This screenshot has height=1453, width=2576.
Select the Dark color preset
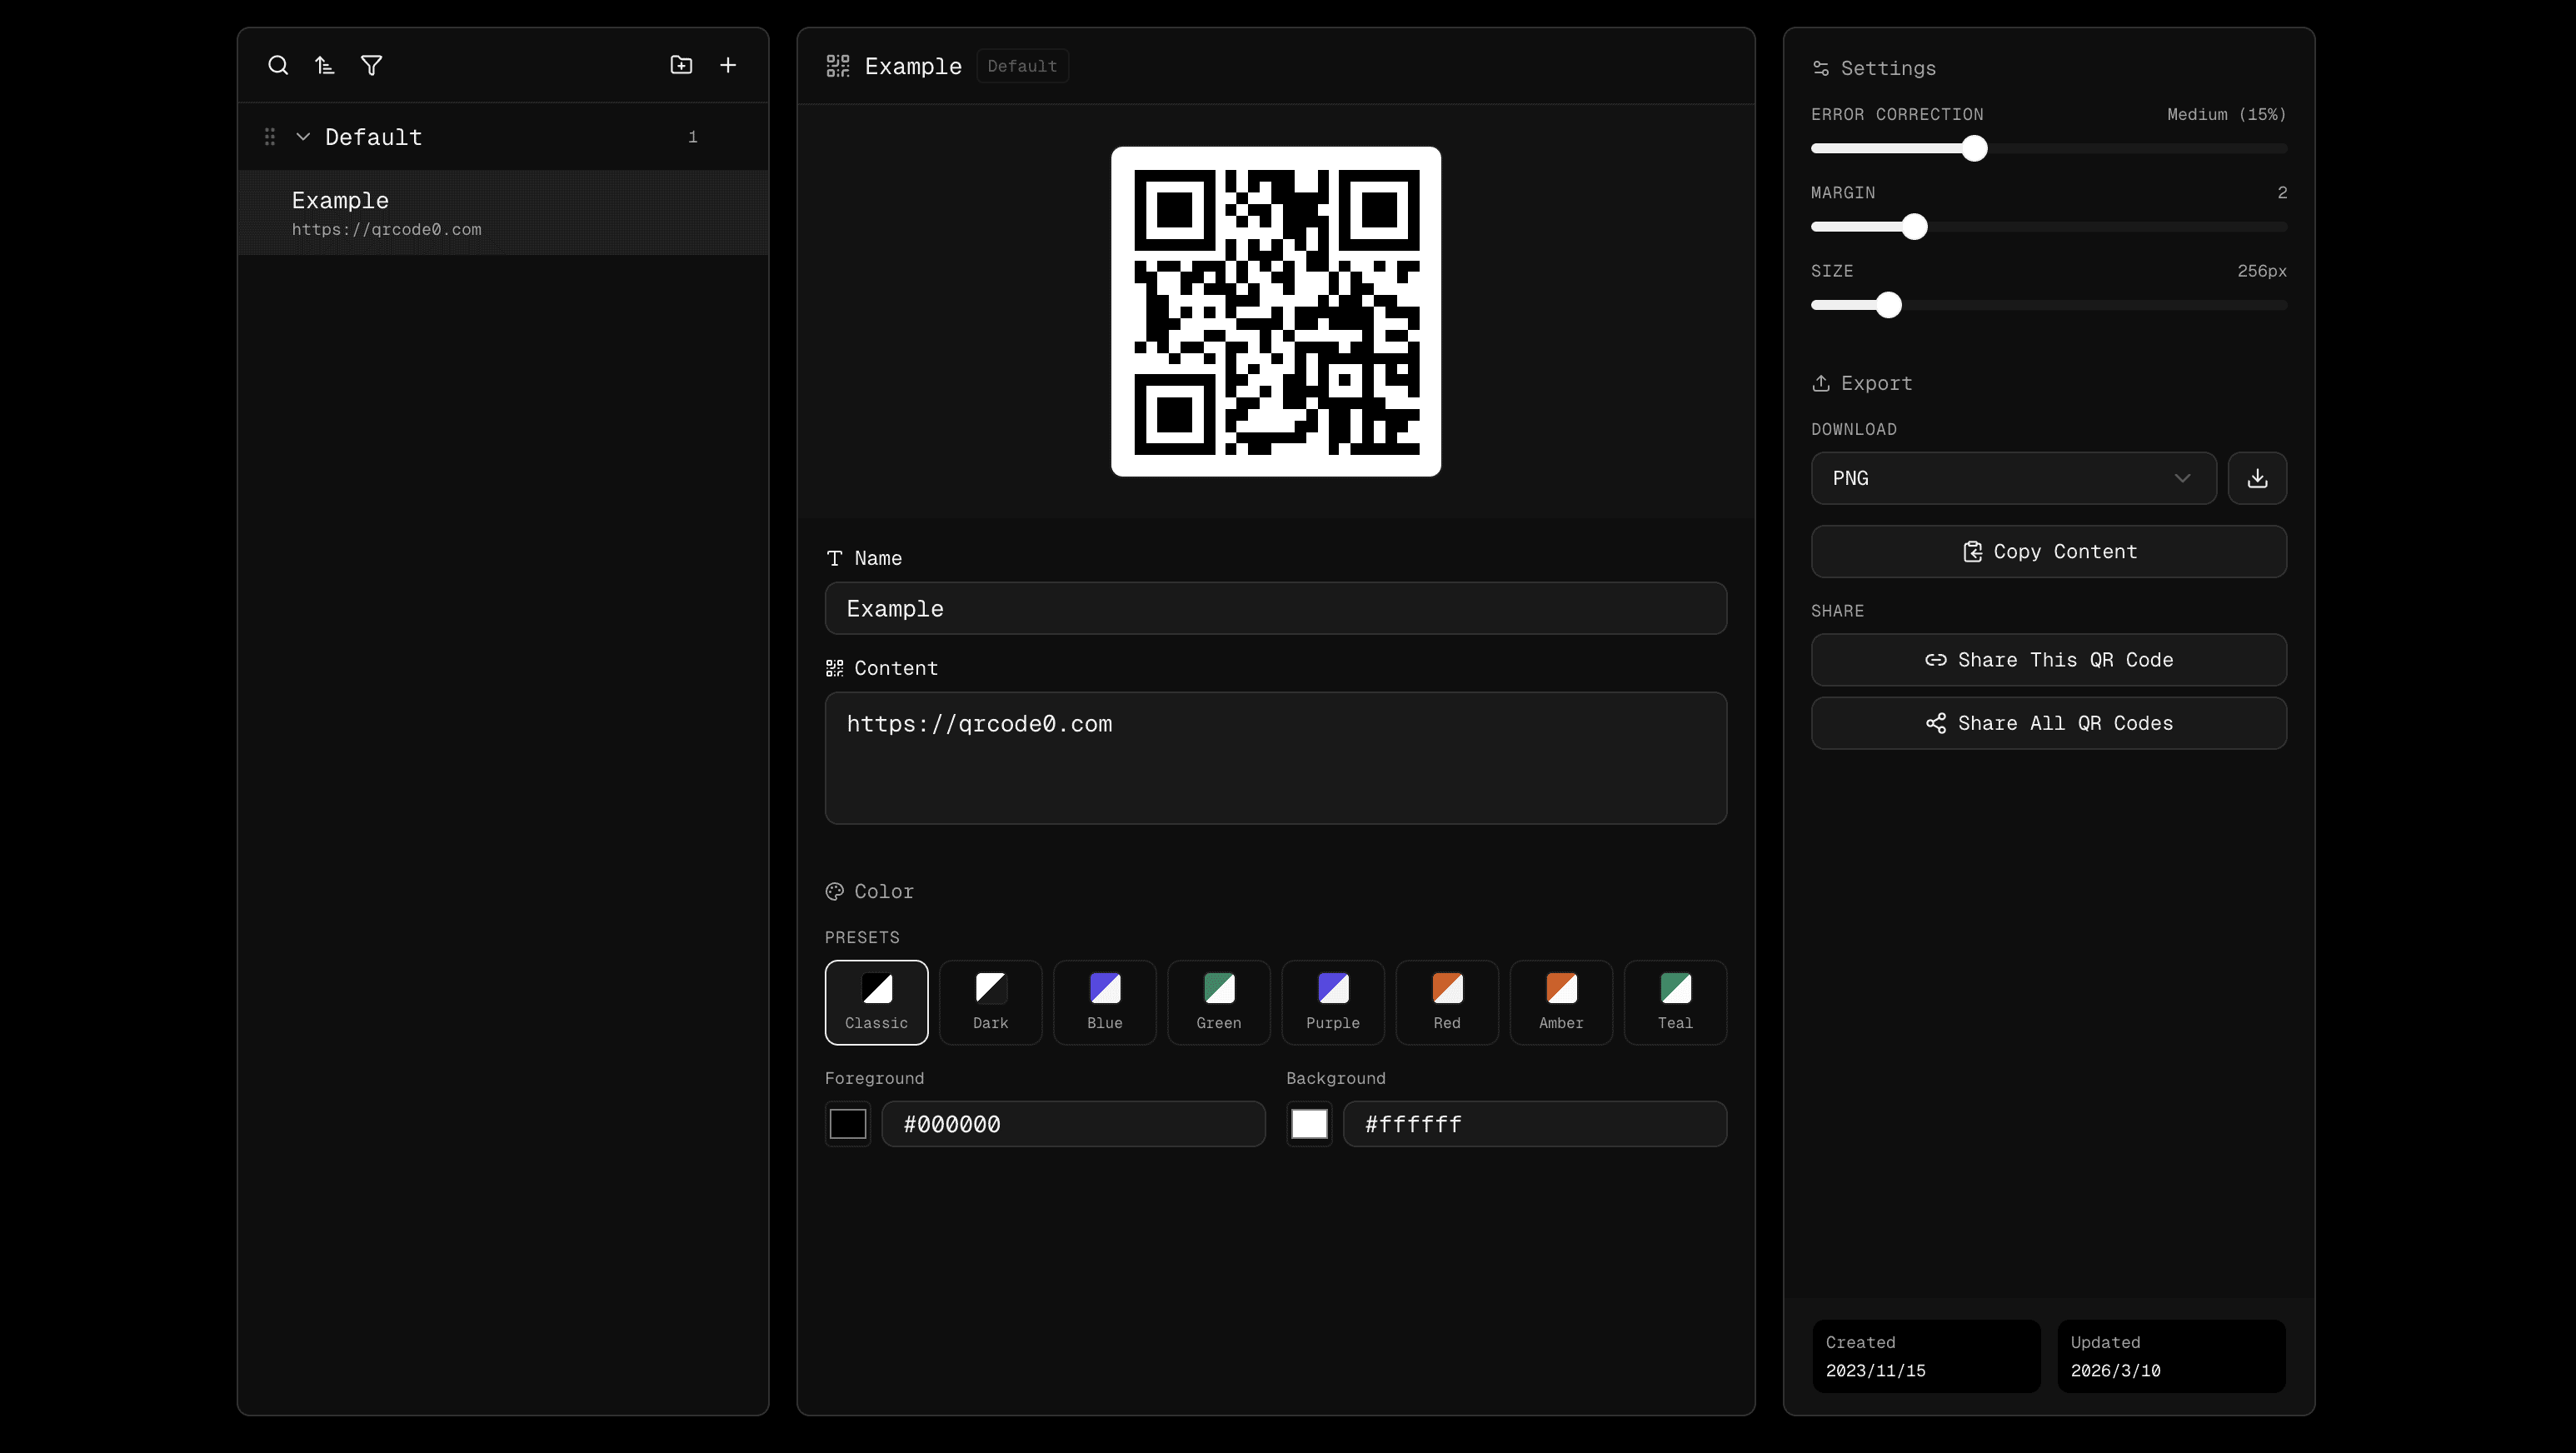991,1003
